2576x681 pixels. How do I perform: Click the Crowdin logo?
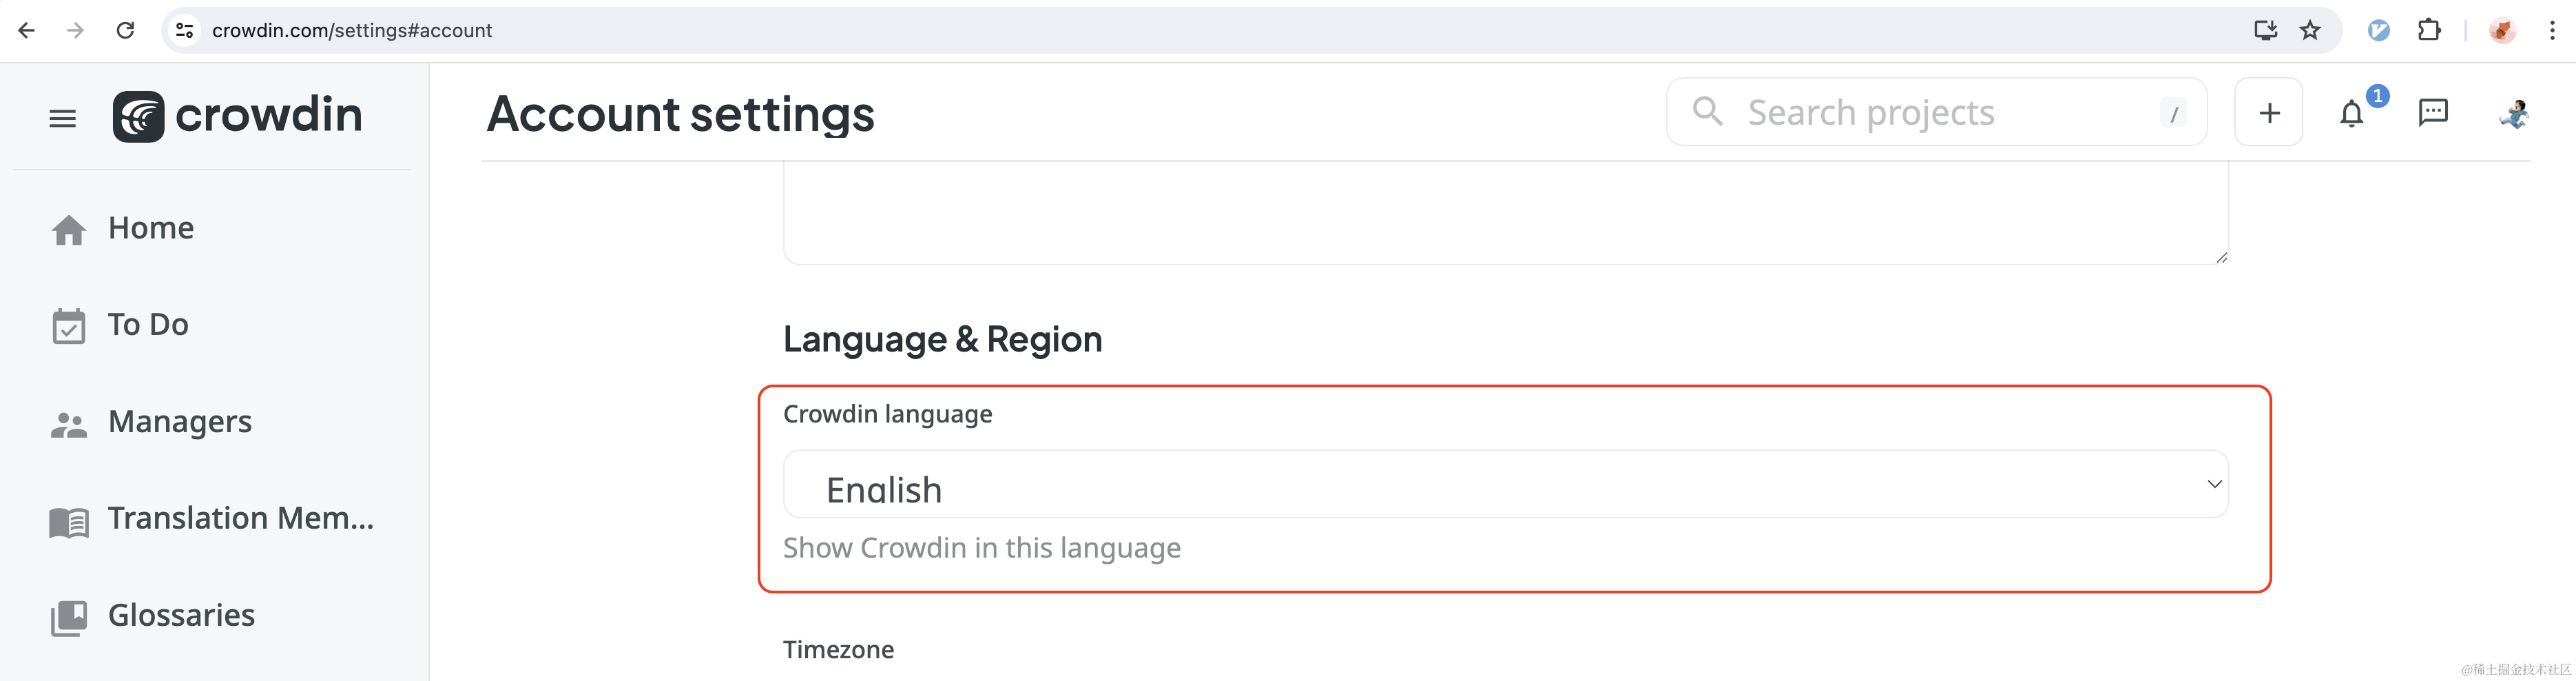click(237, 116)
